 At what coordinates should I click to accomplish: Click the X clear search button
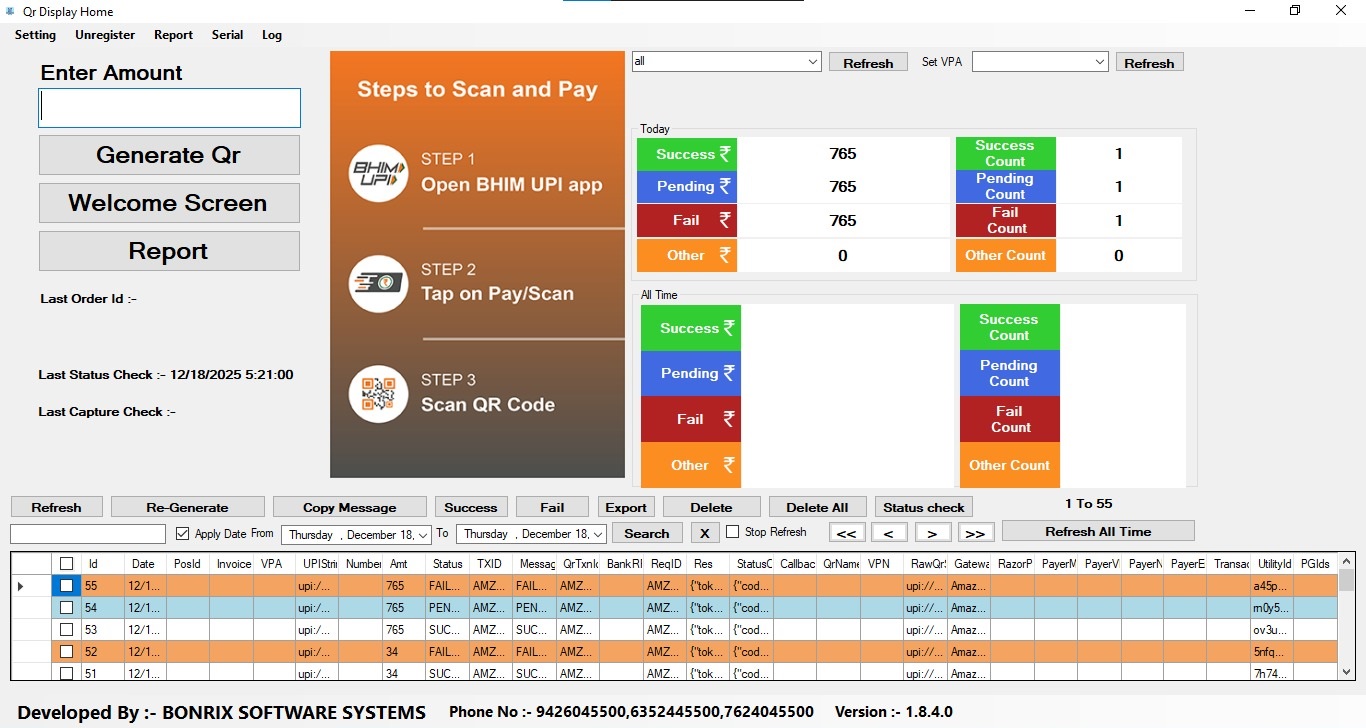tap(704, 533)
